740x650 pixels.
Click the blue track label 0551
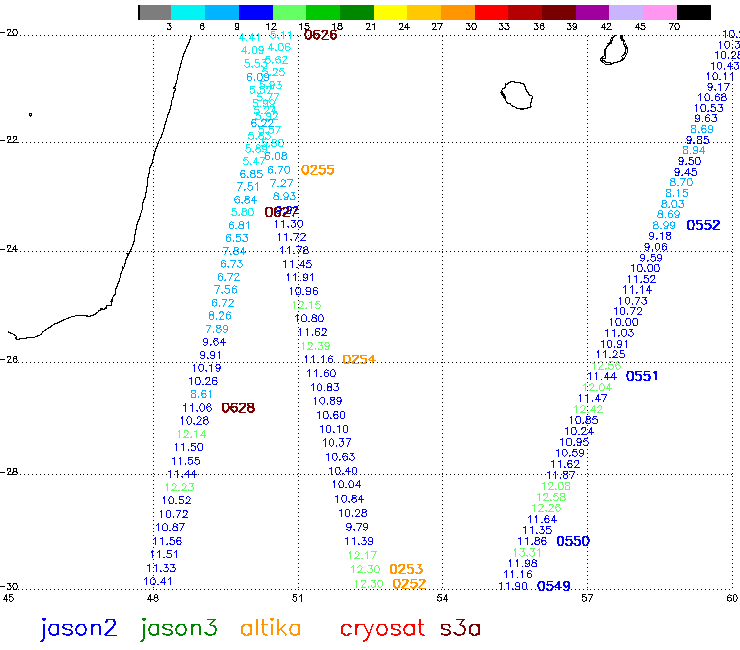[x=642, y=376]
